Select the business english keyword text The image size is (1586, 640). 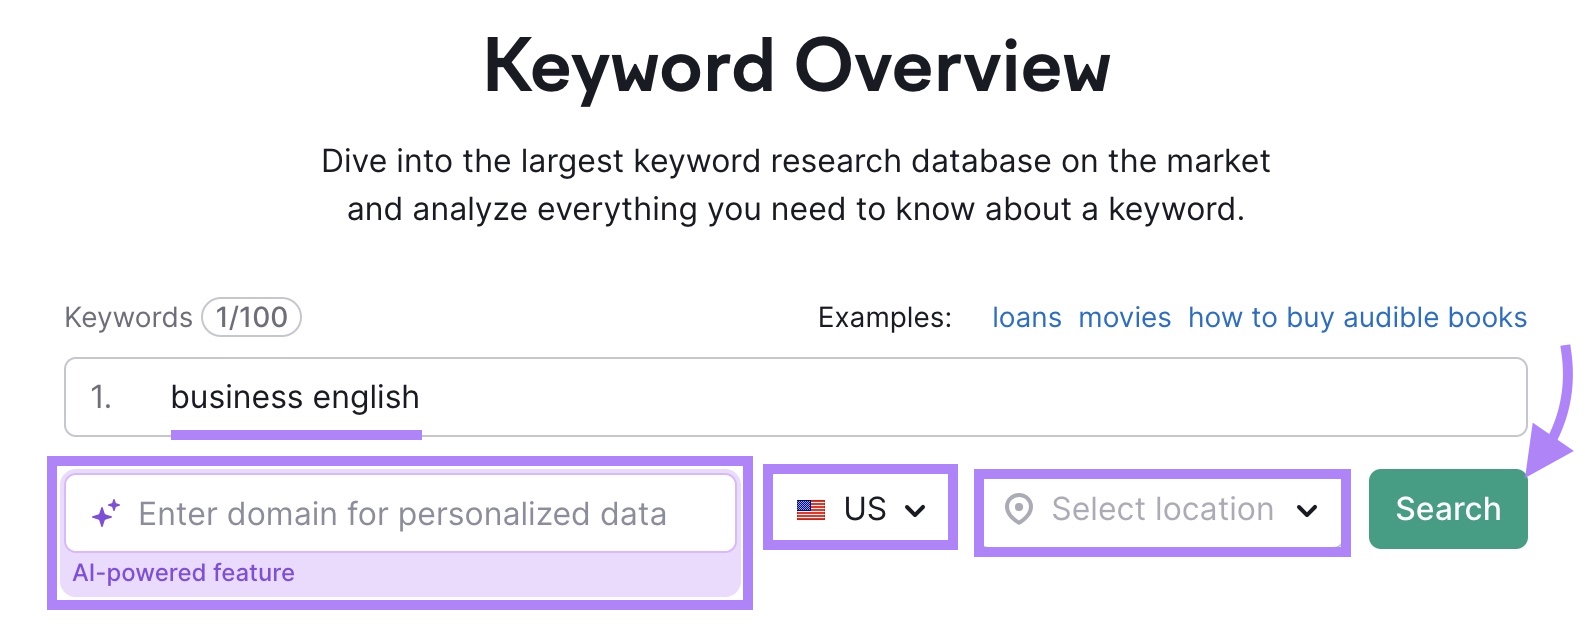[x=295, y=397]
